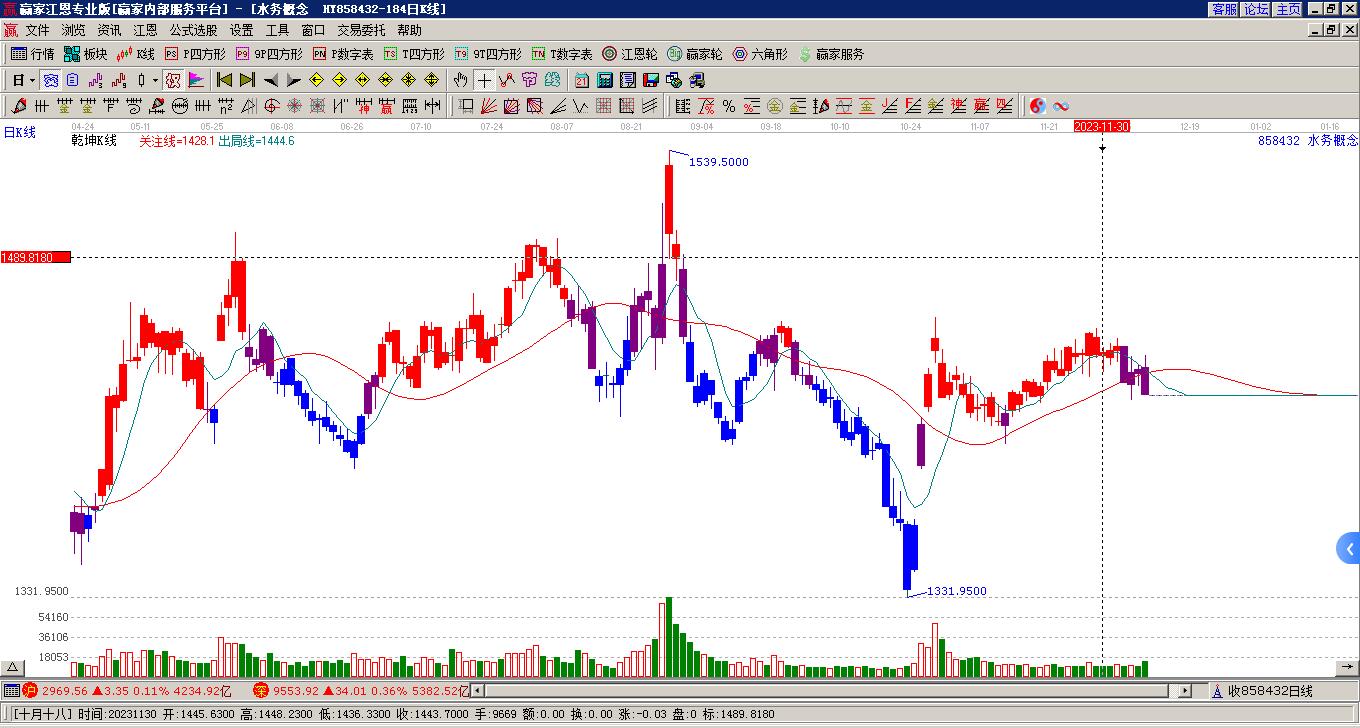Screen dimensions: 1360x728
Task: Open the 行情 quotes view
Action: [x=32, y=54]
